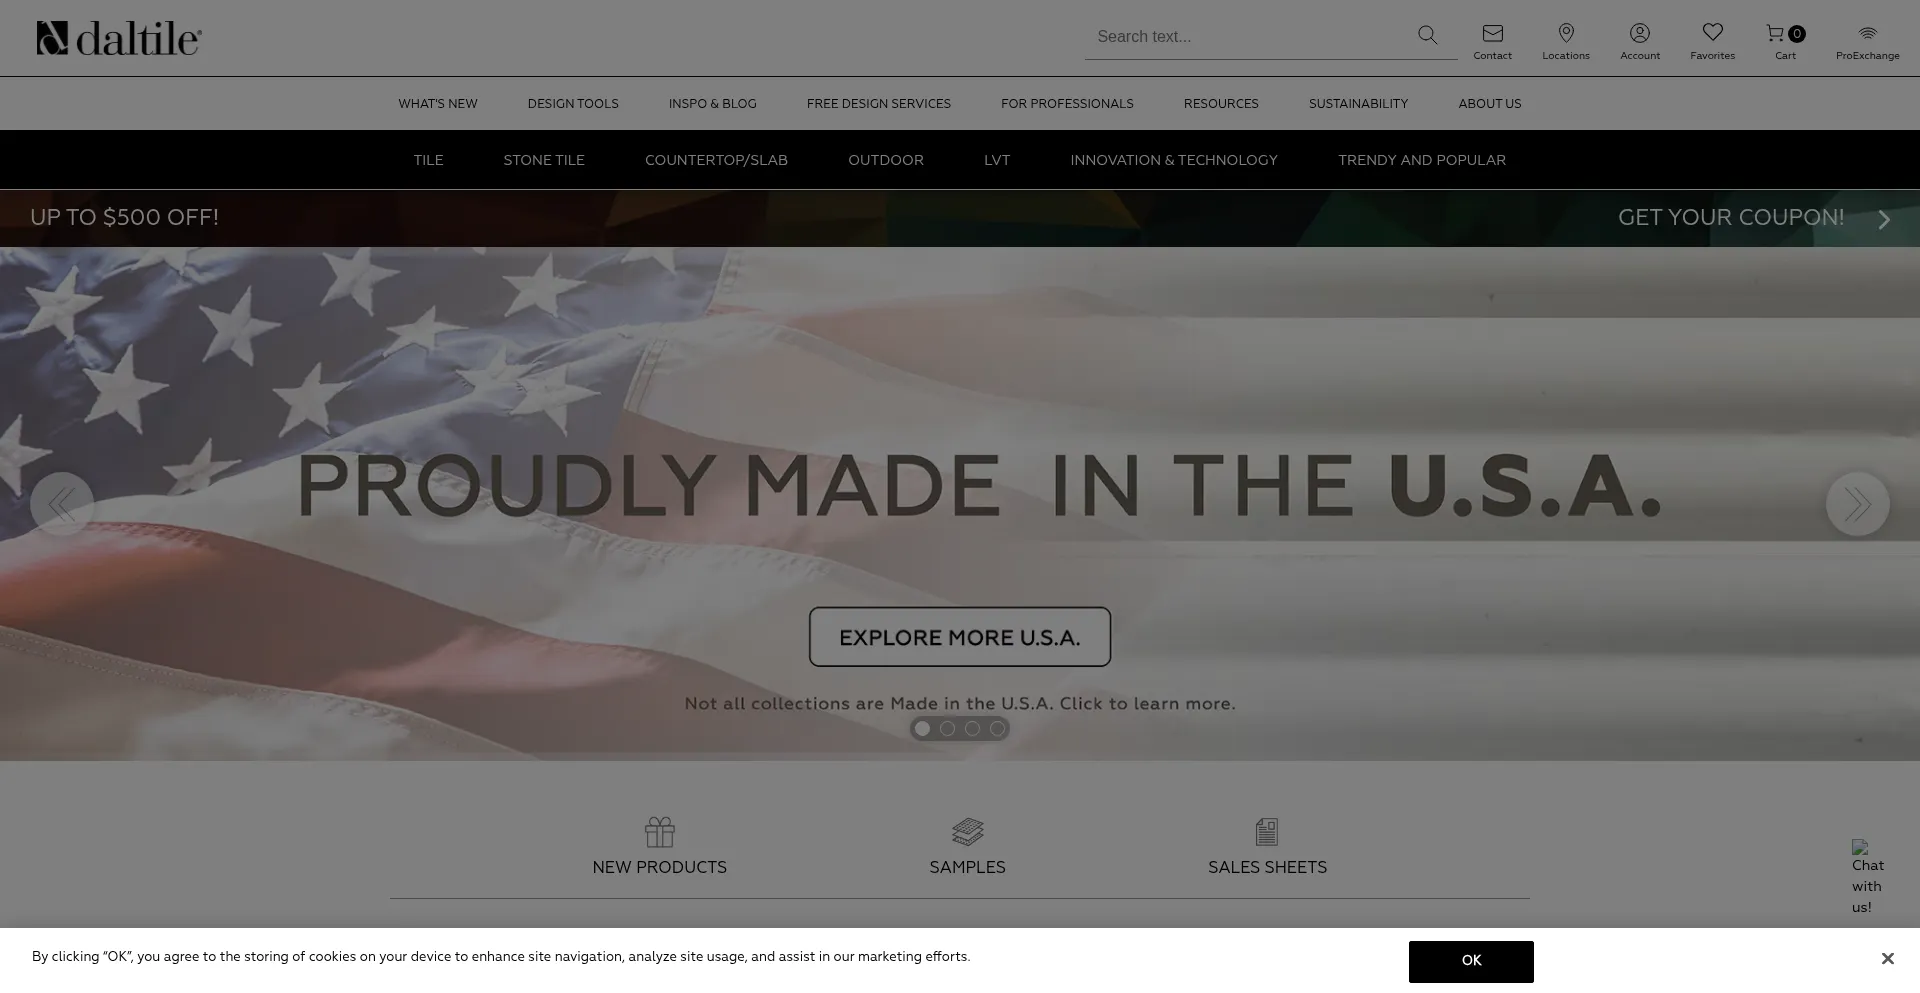Click the New Products gift icon
Screen dimensions: 1920x993
point(660,832)
